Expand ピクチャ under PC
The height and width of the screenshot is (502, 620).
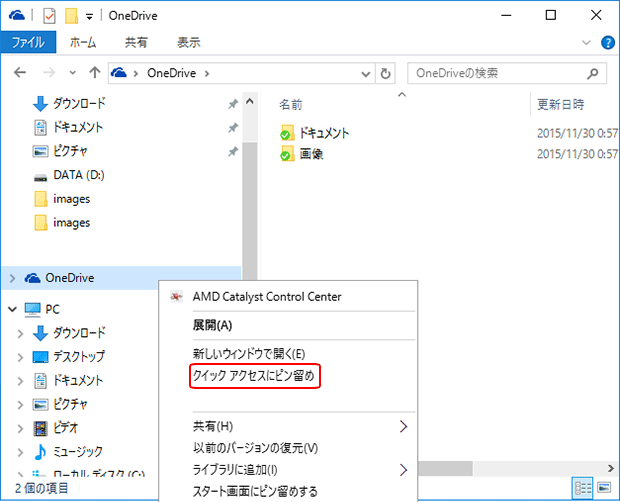coord(20,405)
